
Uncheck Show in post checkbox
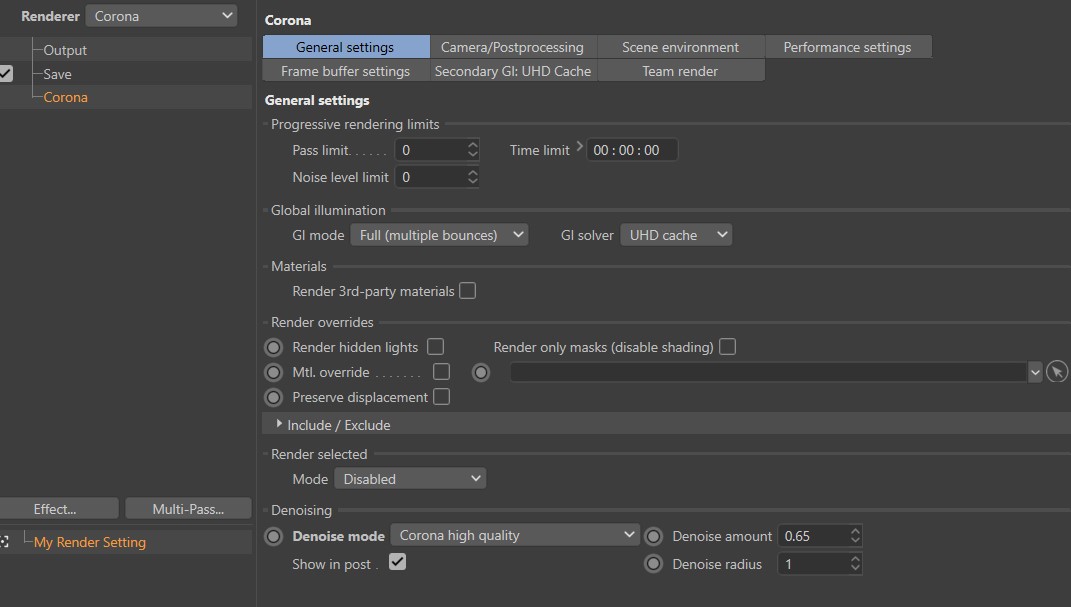click(397, 562)
